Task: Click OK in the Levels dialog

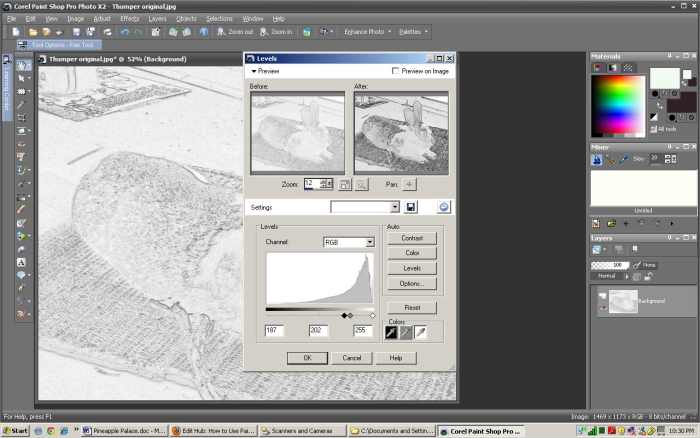Action: click(307, 358)
